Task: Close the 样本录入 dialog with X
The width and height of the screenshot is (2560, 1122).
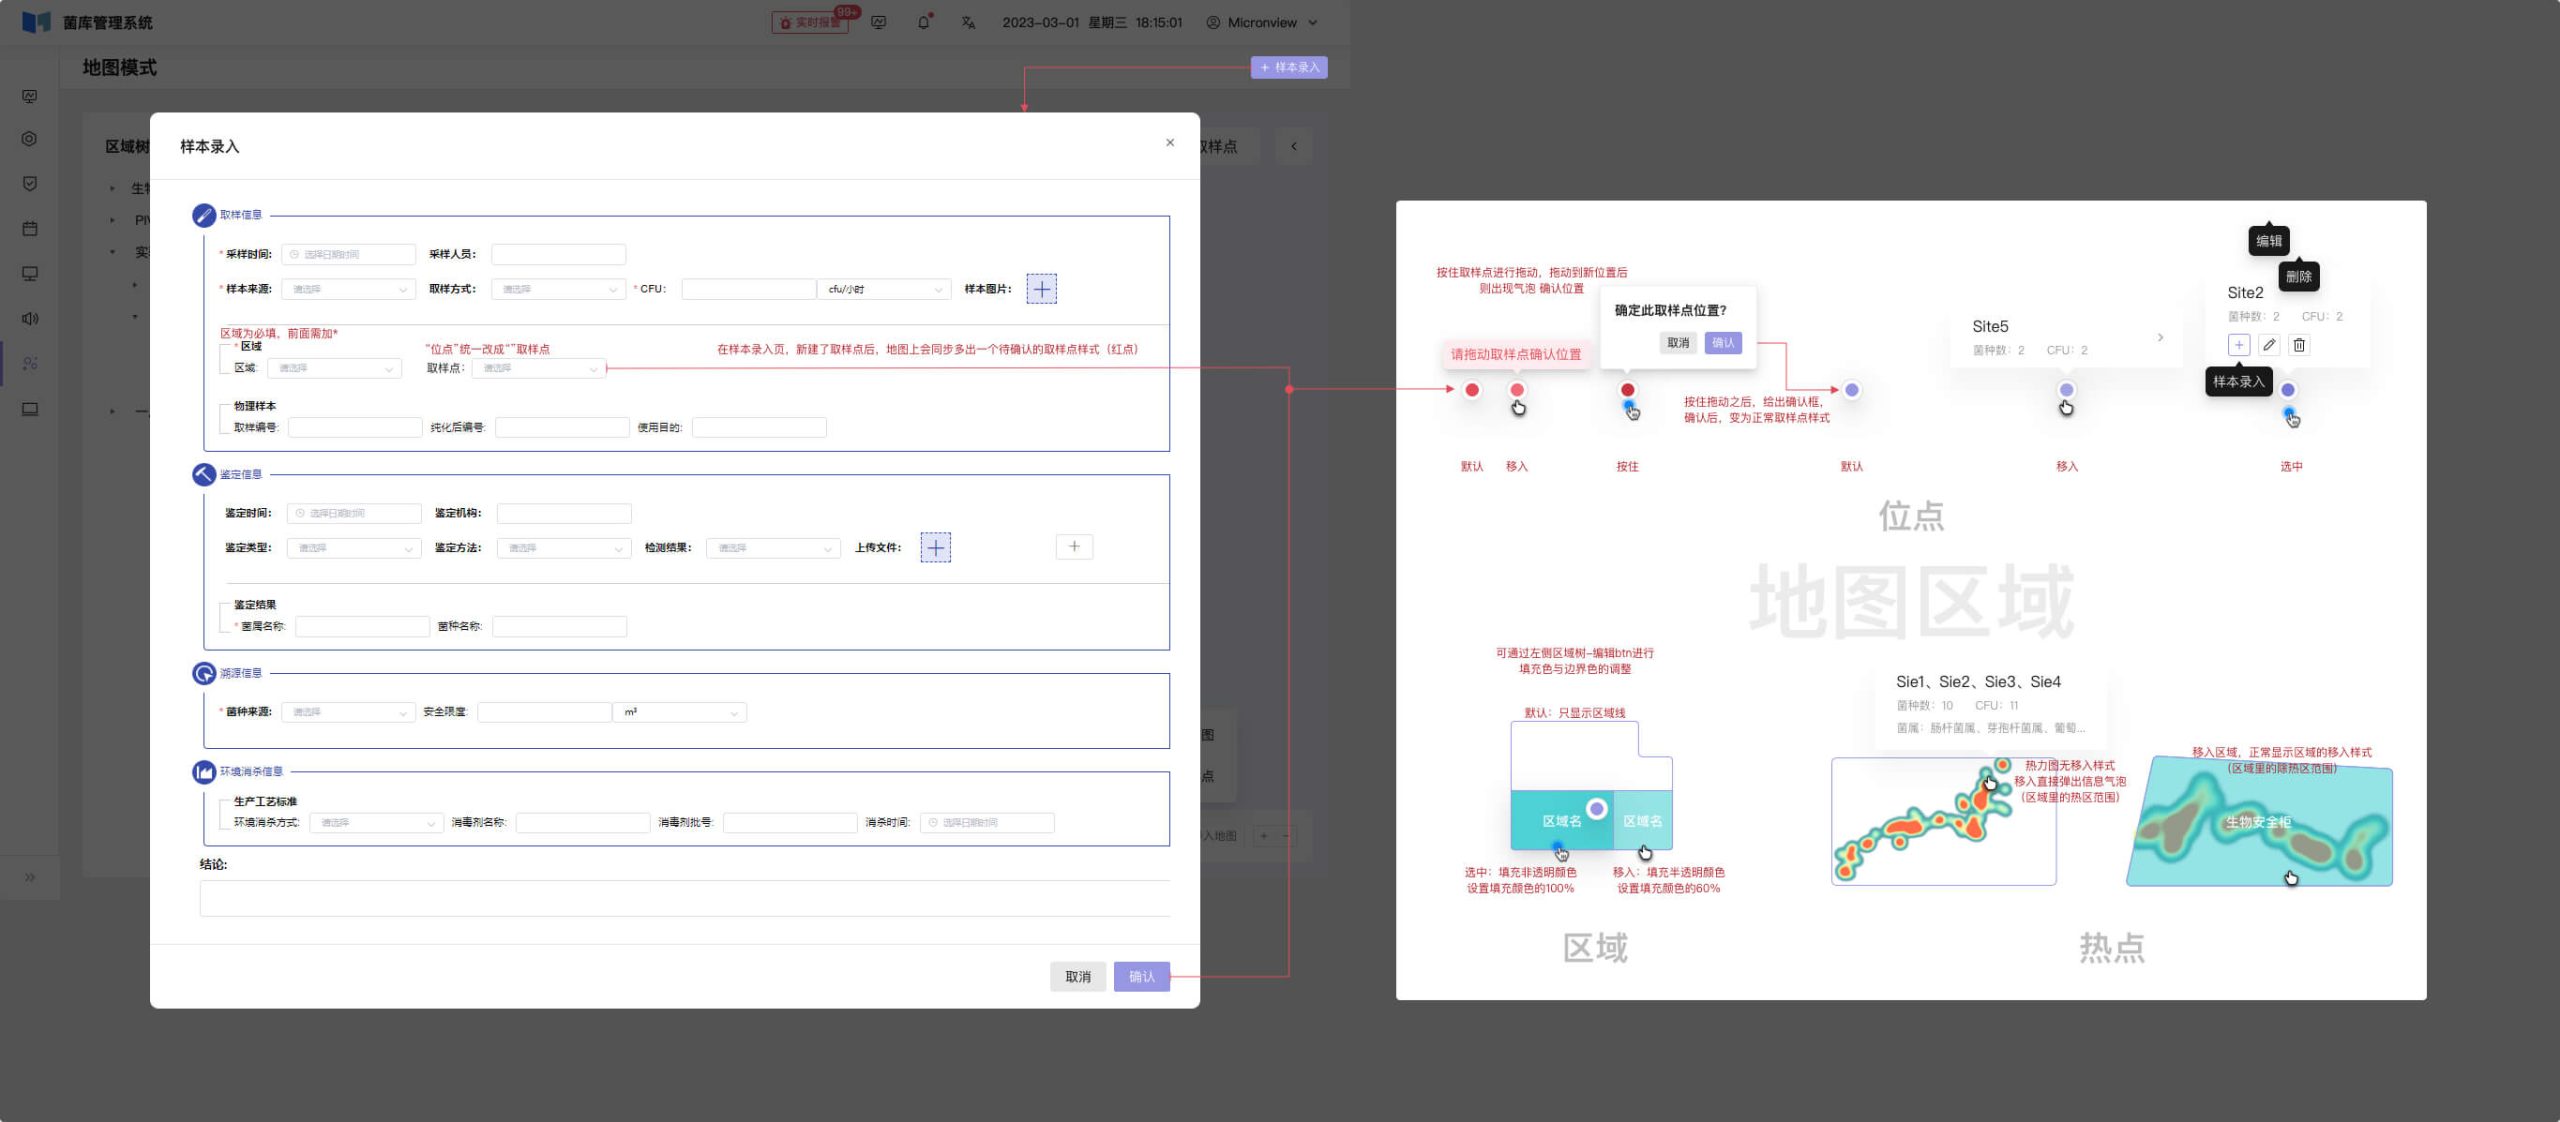Action: (1170, 143)
